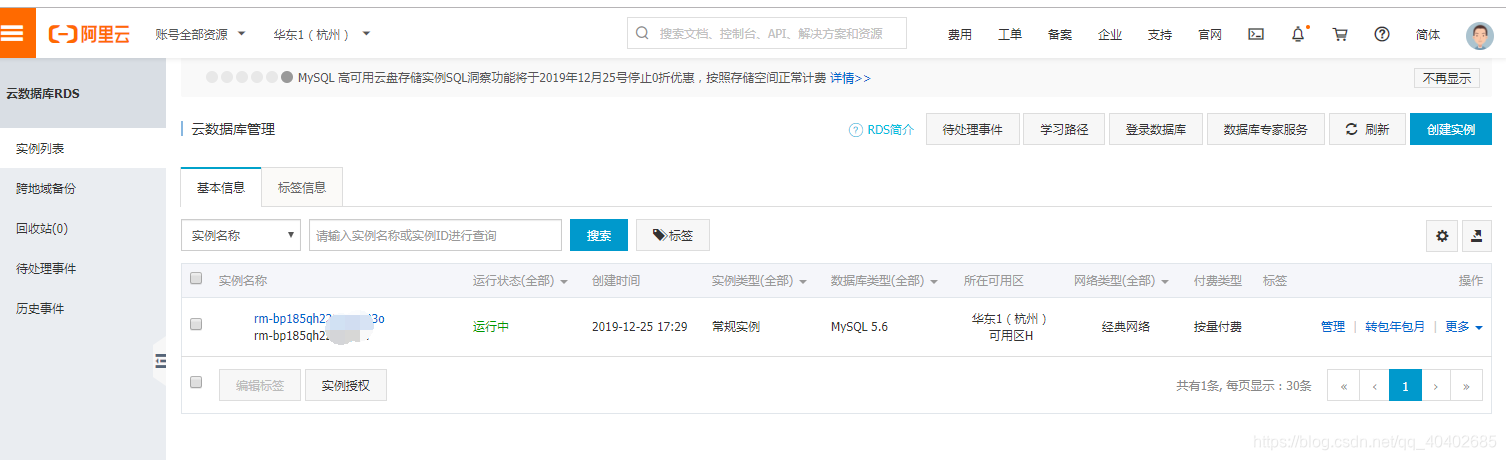
Task: Click the 实例授权 button
Action: coord(346,385)
